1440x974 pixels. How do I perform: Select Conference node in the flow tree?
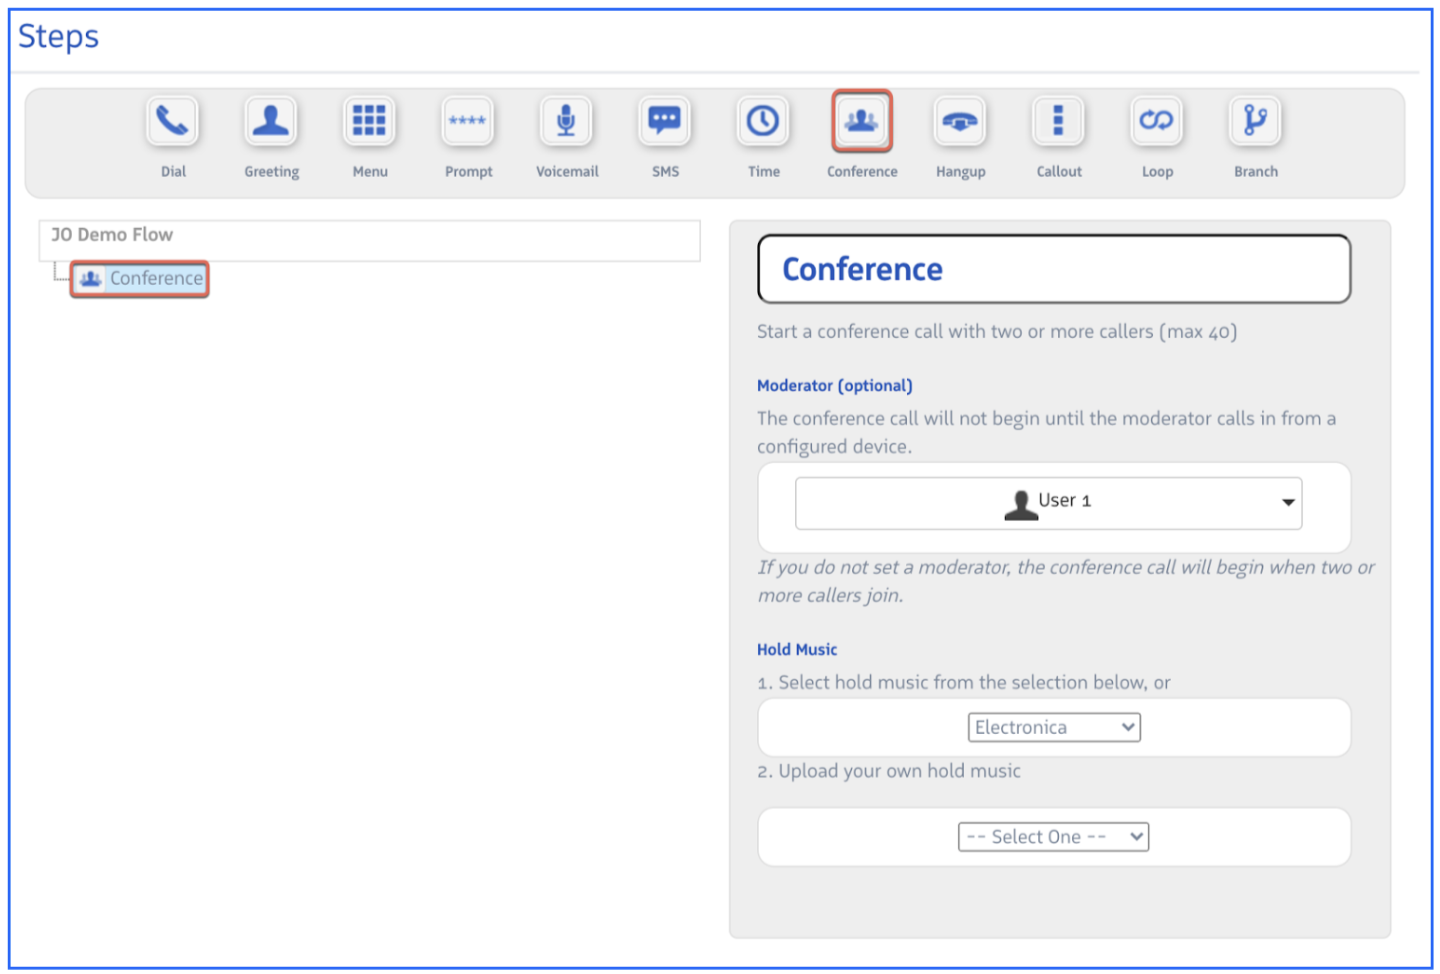tap(141, 279)
